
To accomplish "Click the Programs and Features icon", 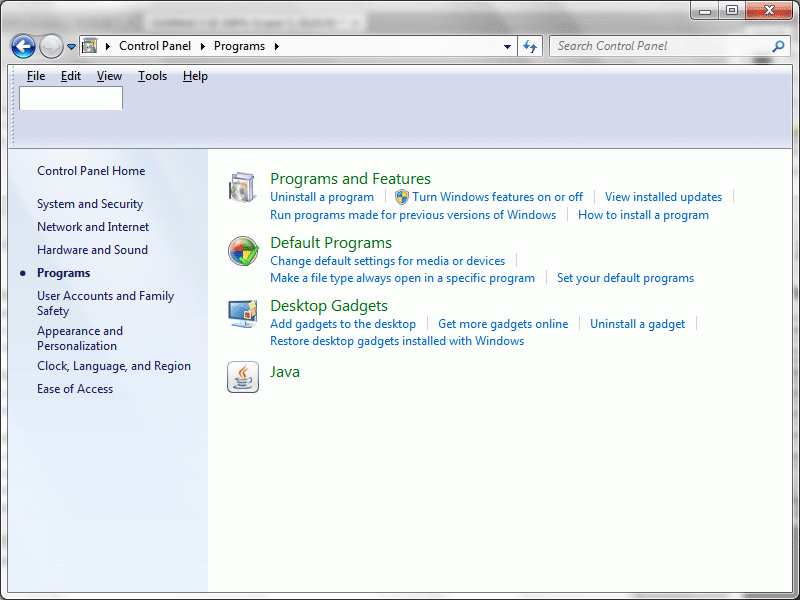I will pos(242,187).
